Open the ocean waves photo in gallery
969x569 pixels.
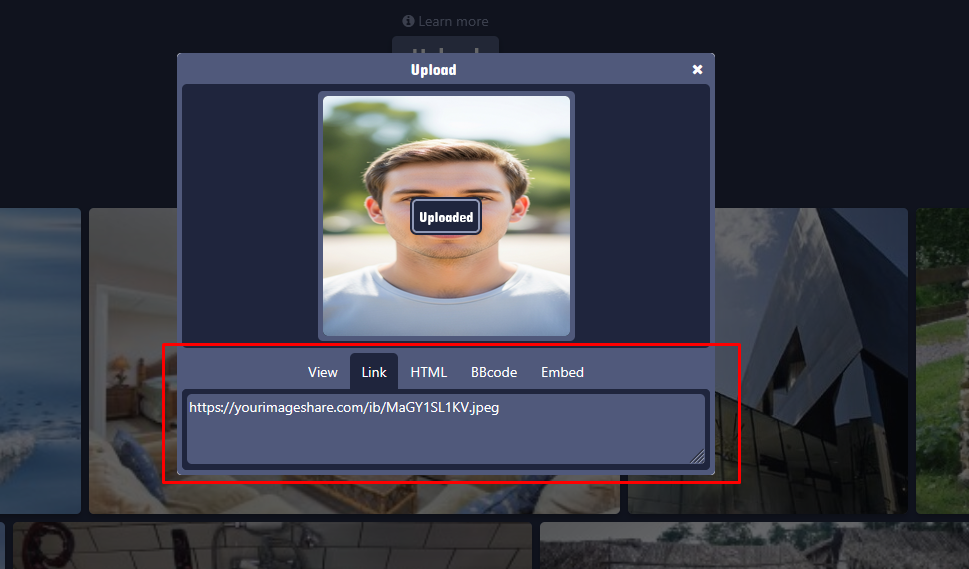click(x=40, y=361)
